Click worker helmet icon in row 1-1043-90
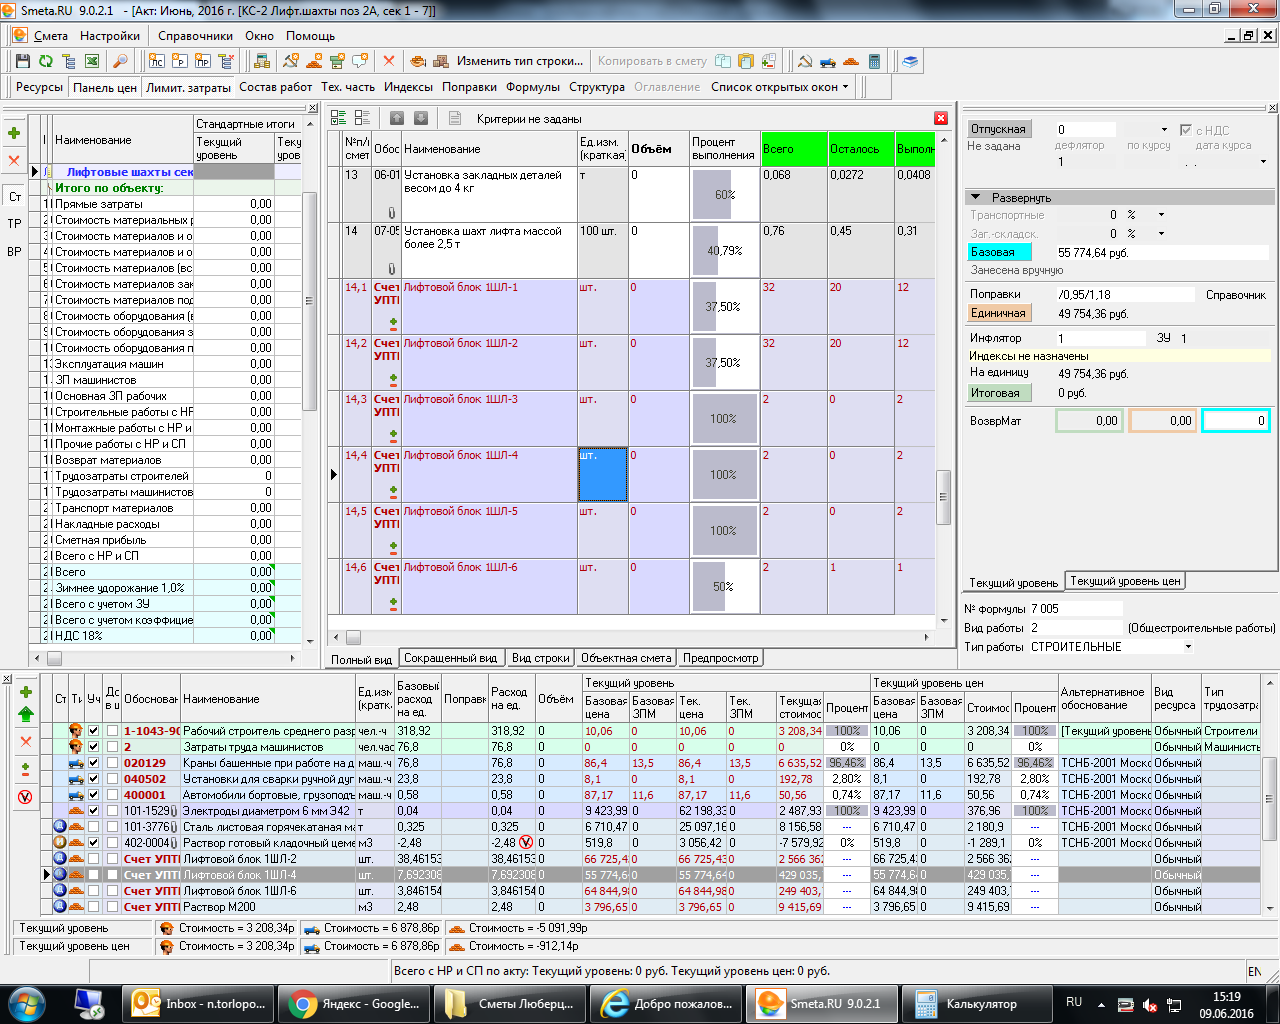This screenshot has width=1280, height=1024. click(x=75, y=731)
